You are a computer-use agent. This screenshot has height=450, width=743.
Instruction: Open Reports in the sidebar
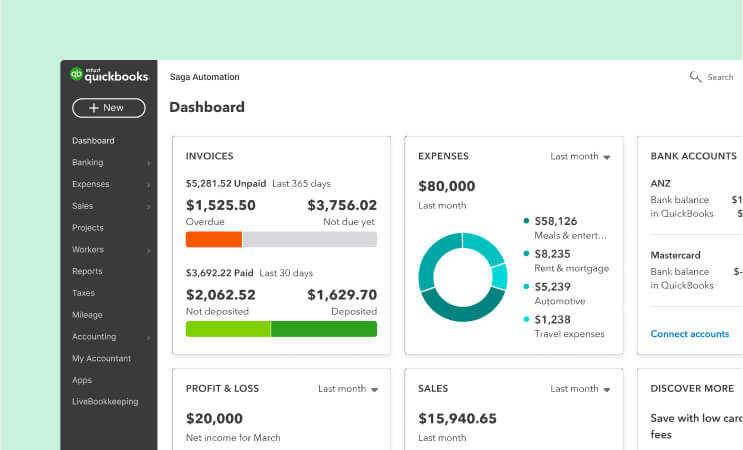coord(87,271)
